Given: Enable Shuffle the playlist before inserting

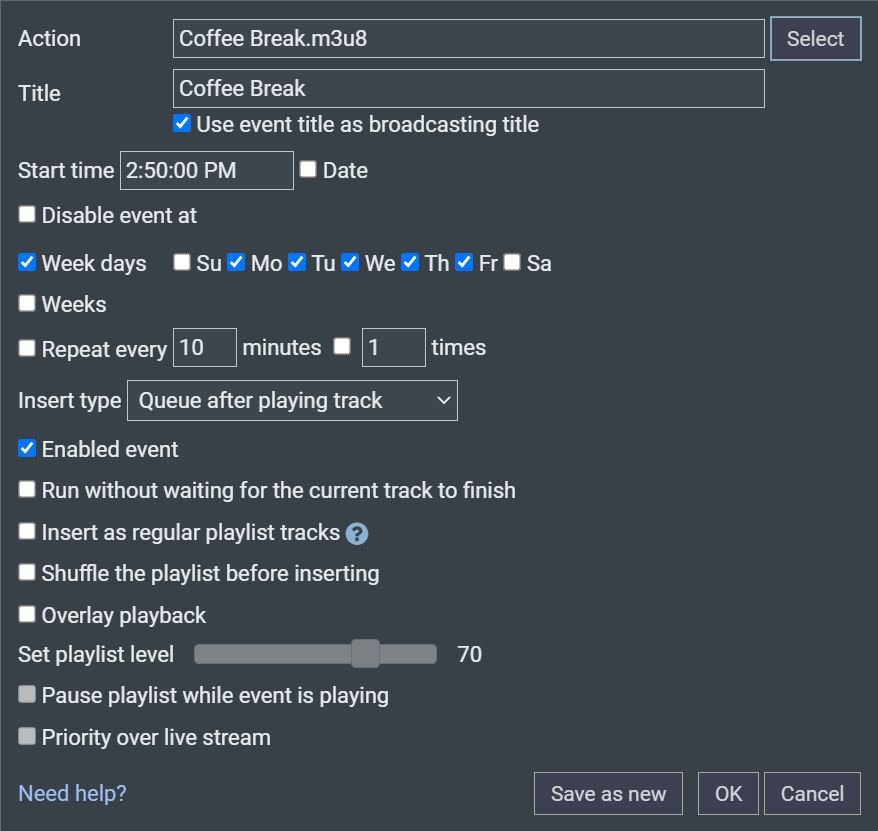Looking at the screenshot, I should click(x=27, y=572).
